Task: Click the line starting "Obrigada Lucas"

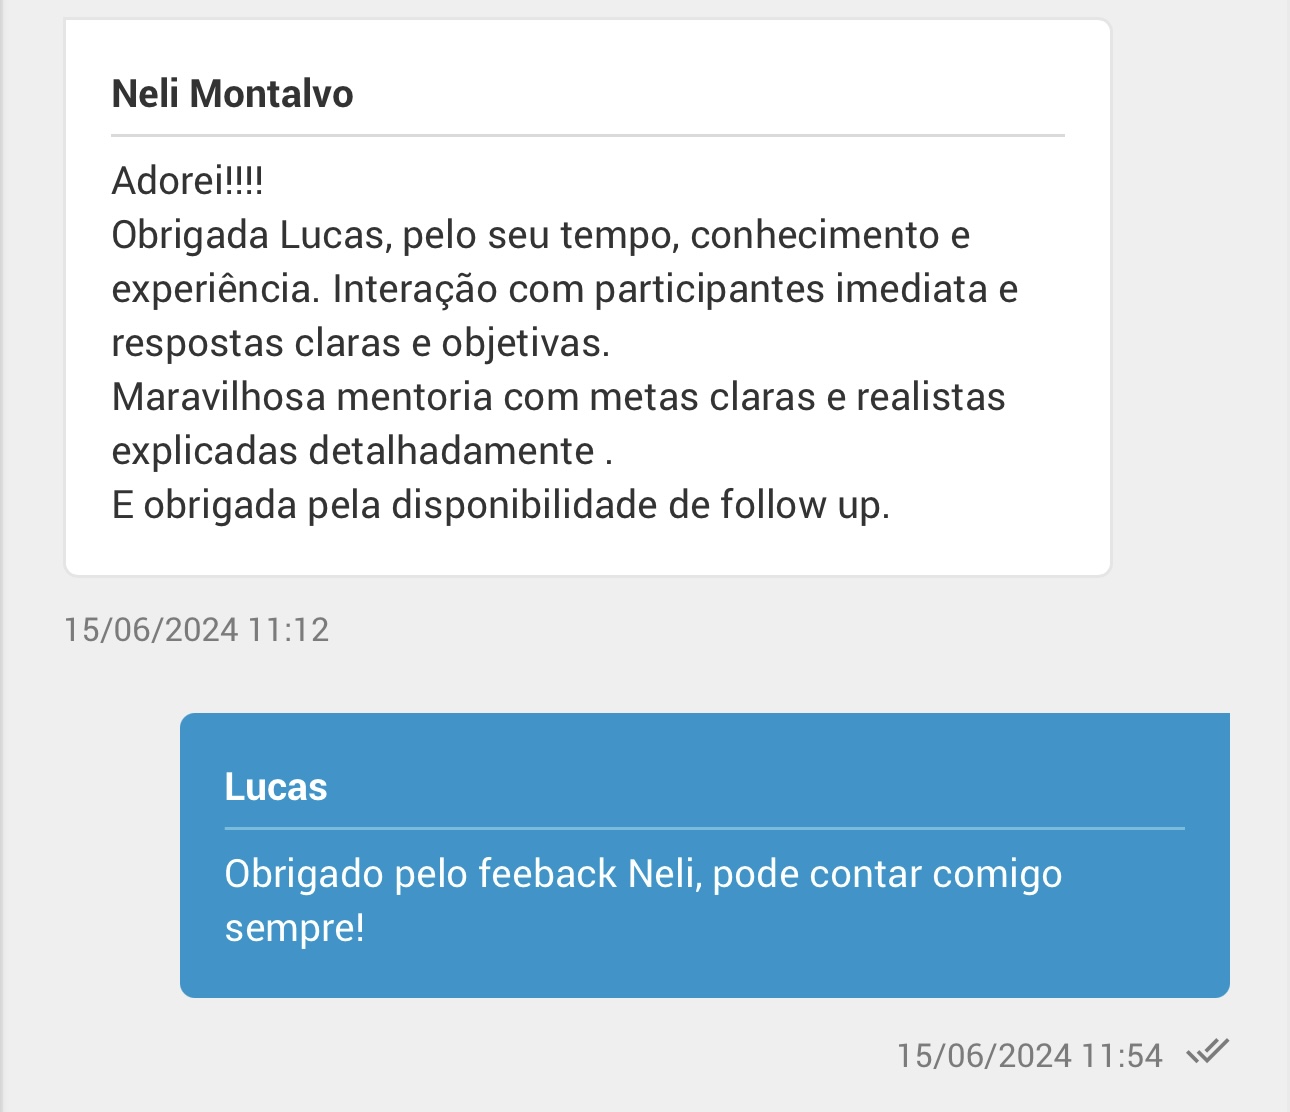Action: pyautogui.click(x=540, y=235)
